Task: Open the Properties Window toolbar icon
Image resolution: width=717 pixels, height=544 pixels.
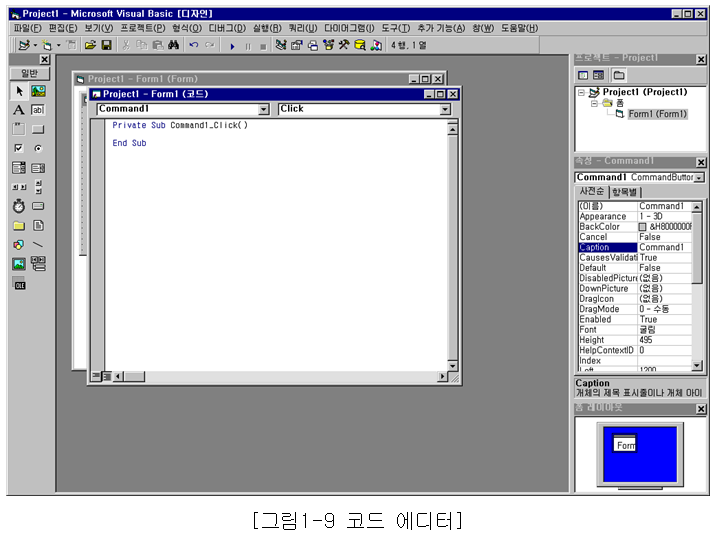Action: pos(297,45)
